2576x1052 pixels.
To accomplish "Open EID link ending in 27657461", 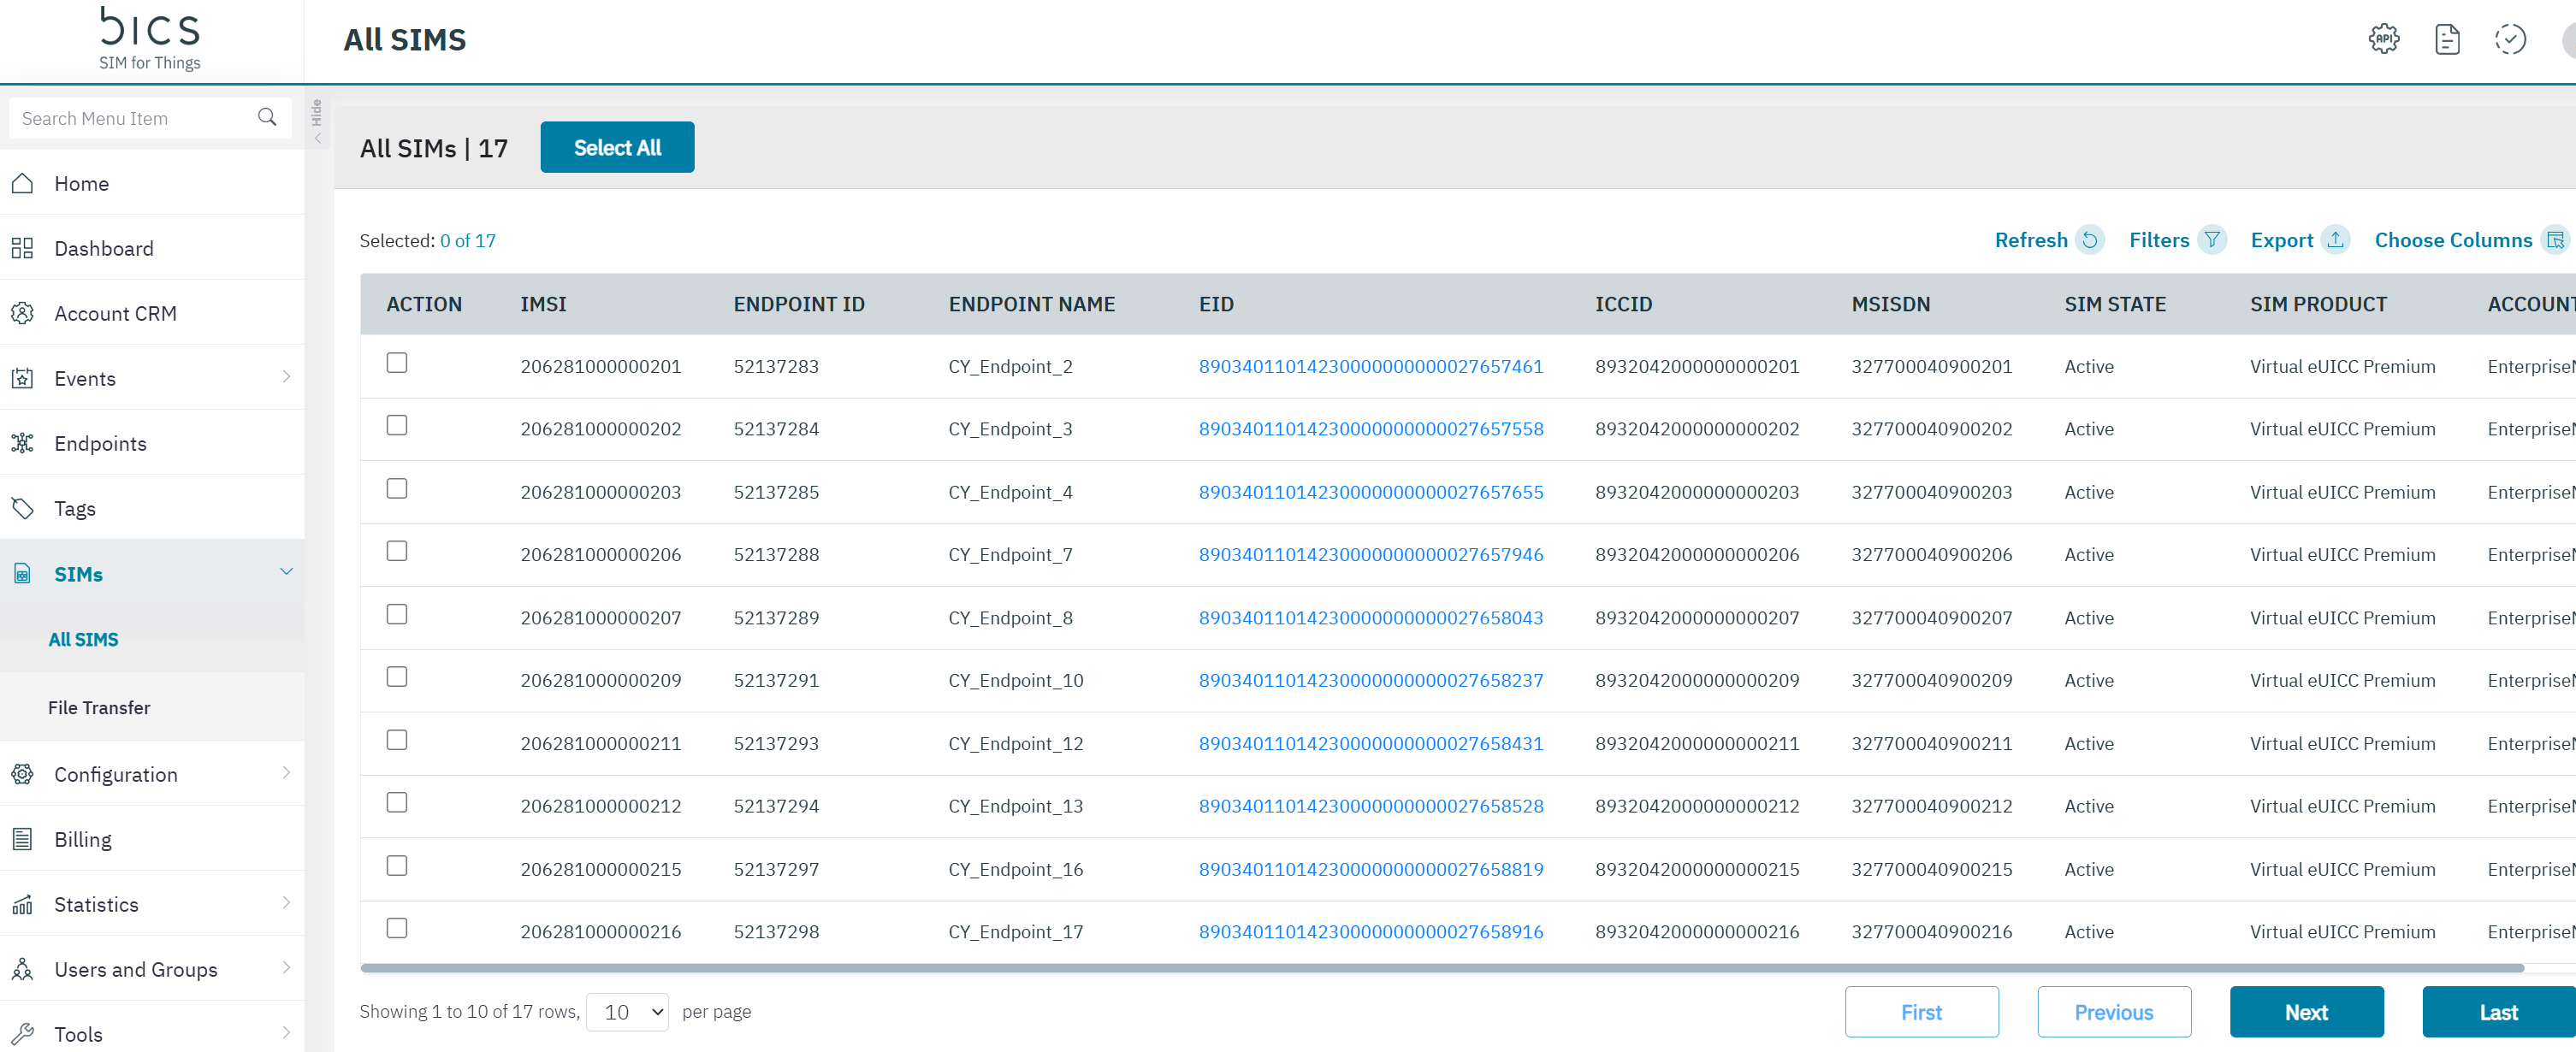I will (x=1370, y=366).
